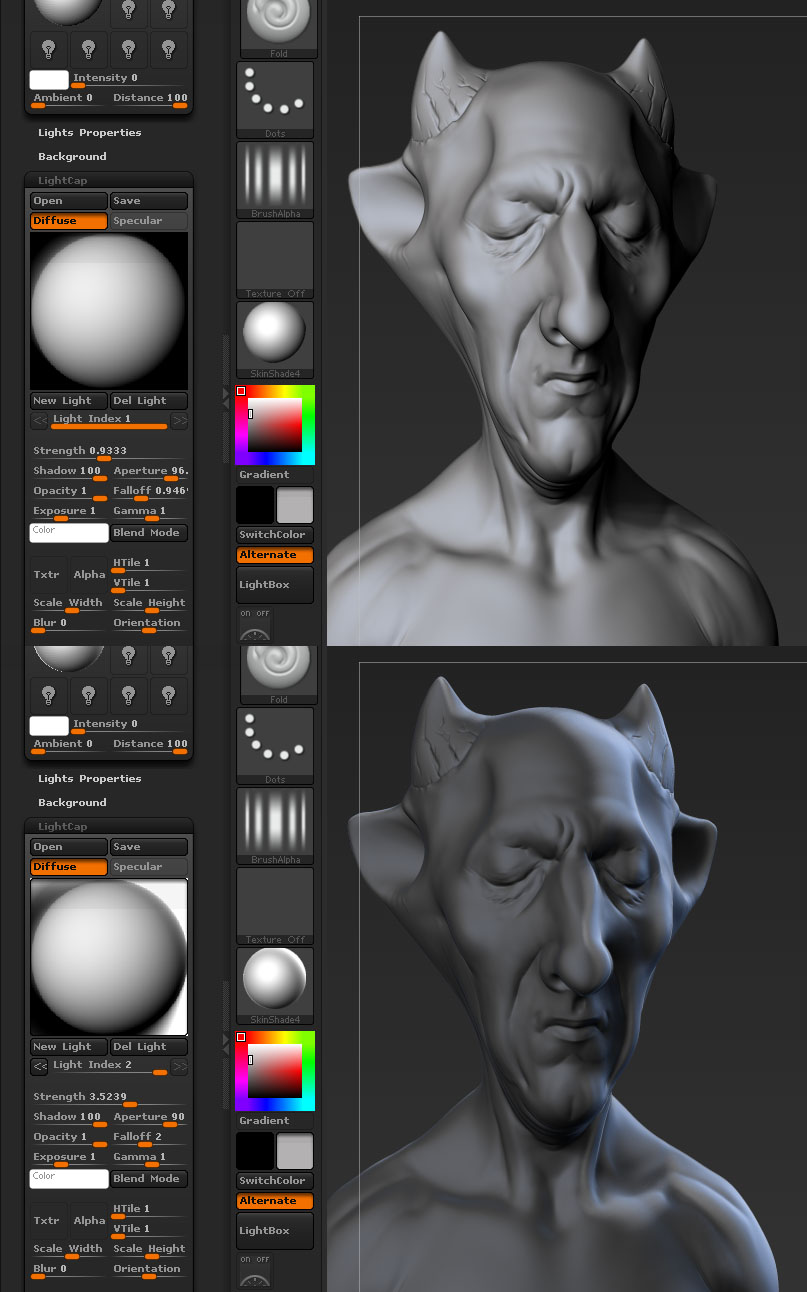807x1292 pixels.
Task: Open SkinShade4 material sphere in upper screenshot
Action: click(275, 339)
